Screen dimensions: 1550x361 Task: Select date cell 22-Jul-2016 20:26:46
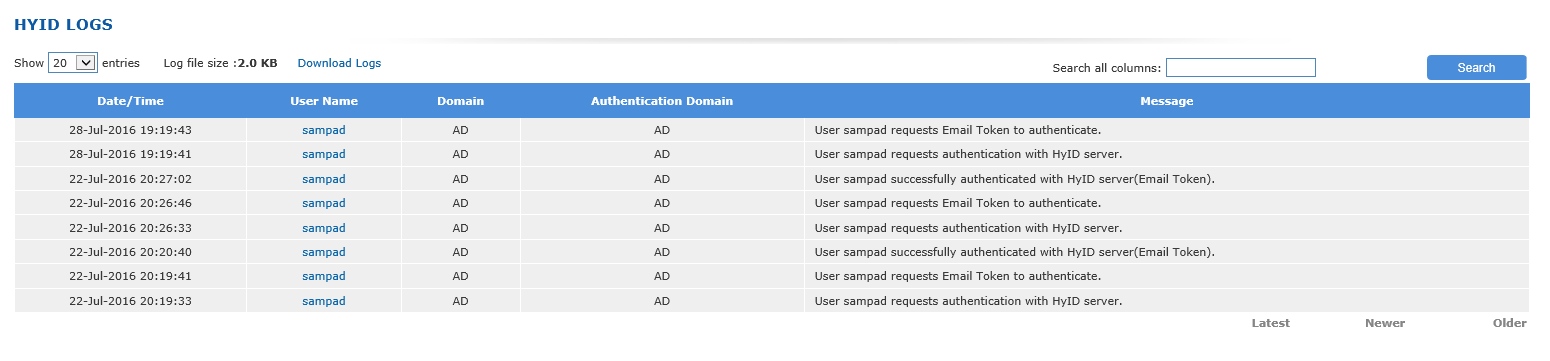(130, 203)
